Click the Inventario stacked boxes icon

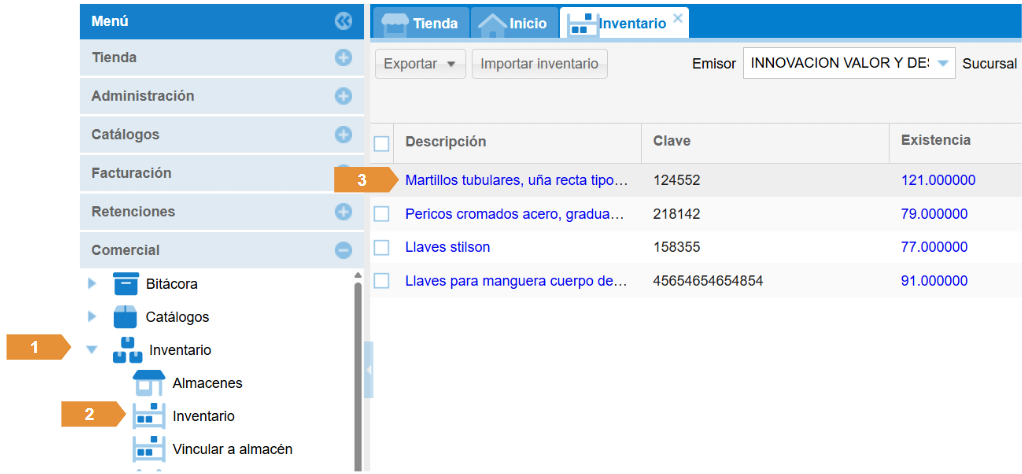click(128, 350)
